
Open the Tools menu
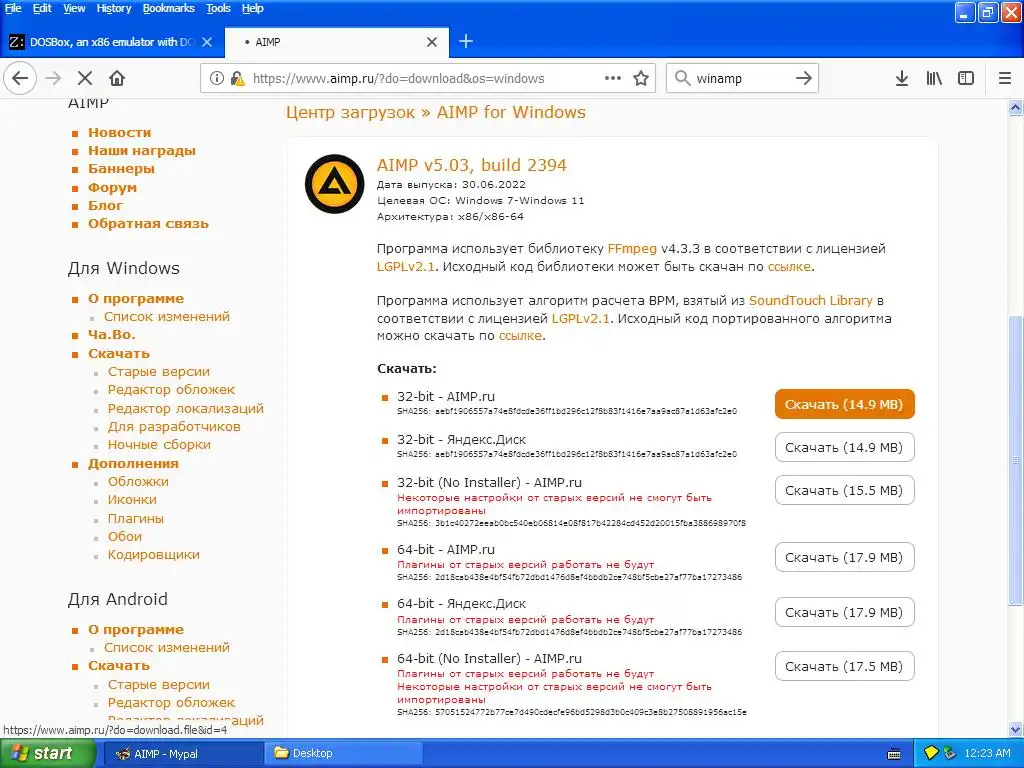coord(218,8)
